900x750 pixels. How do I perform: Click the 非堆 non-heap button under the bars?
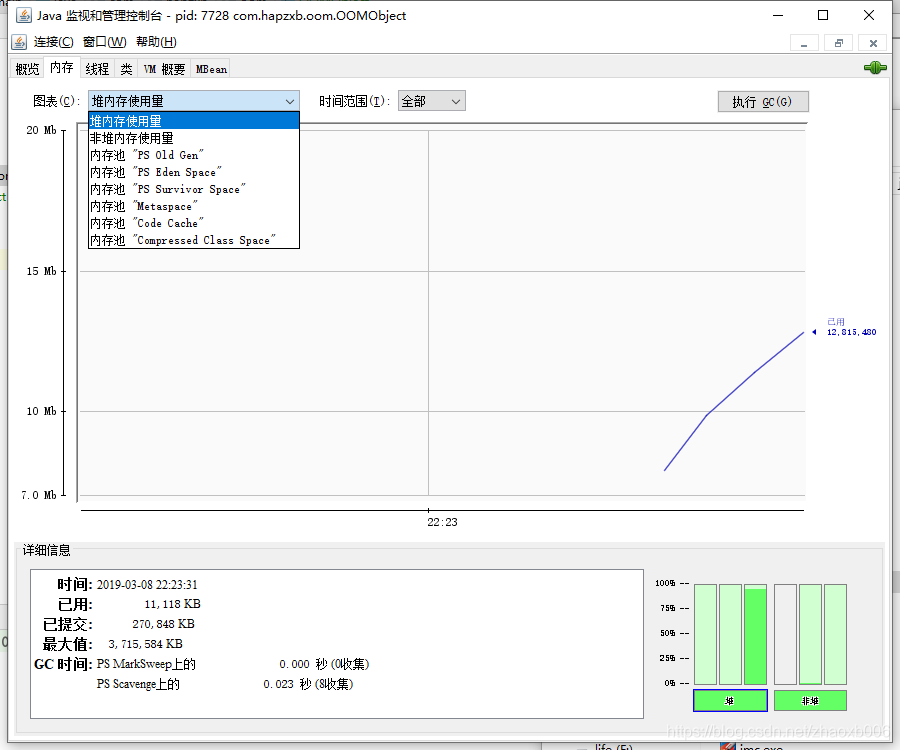[810, 700]
